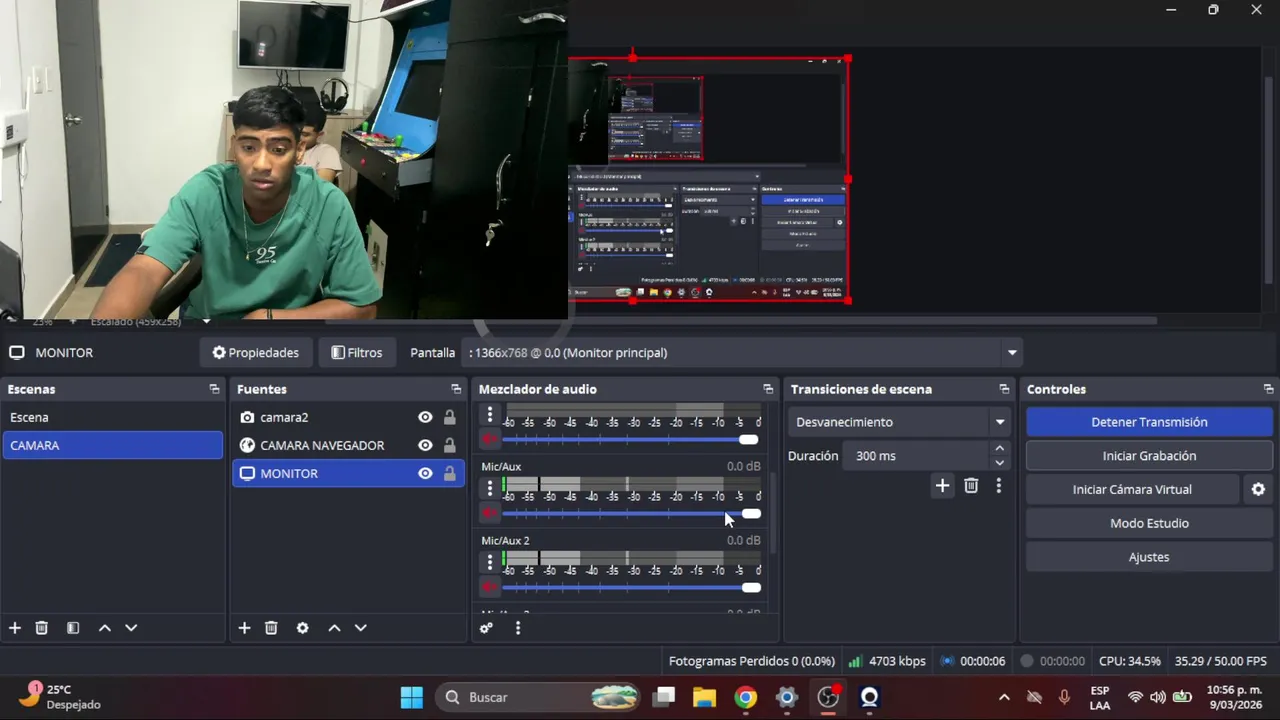Open the Windows Start menu
The height and width of the screenshot is (720, 1280).
tap(412, 697)
